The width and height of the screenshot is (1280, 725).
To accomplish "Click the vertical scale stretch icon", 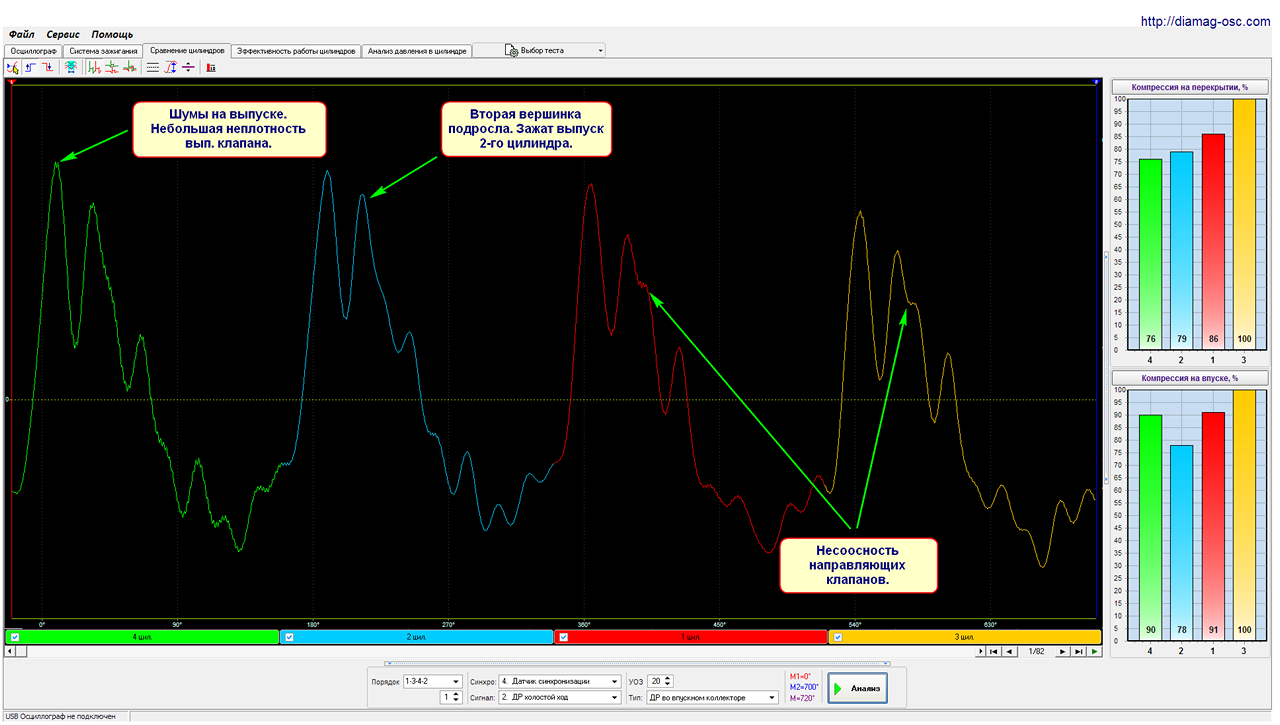I will (170, 67).
